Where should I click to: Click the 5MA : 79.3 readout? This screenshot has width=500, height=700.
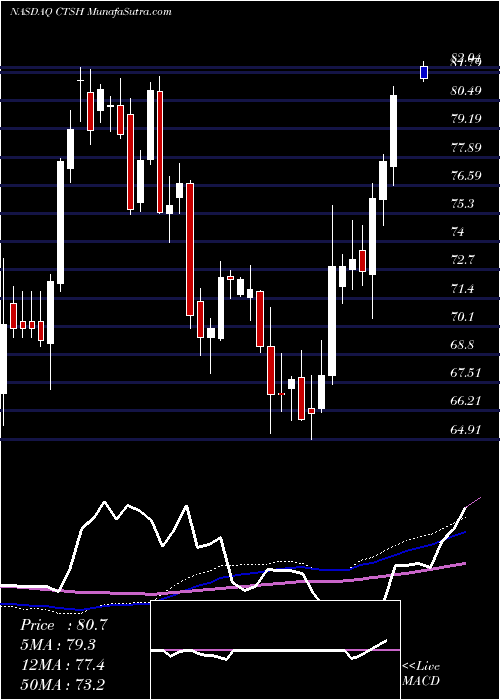click(x=58, y=645)
